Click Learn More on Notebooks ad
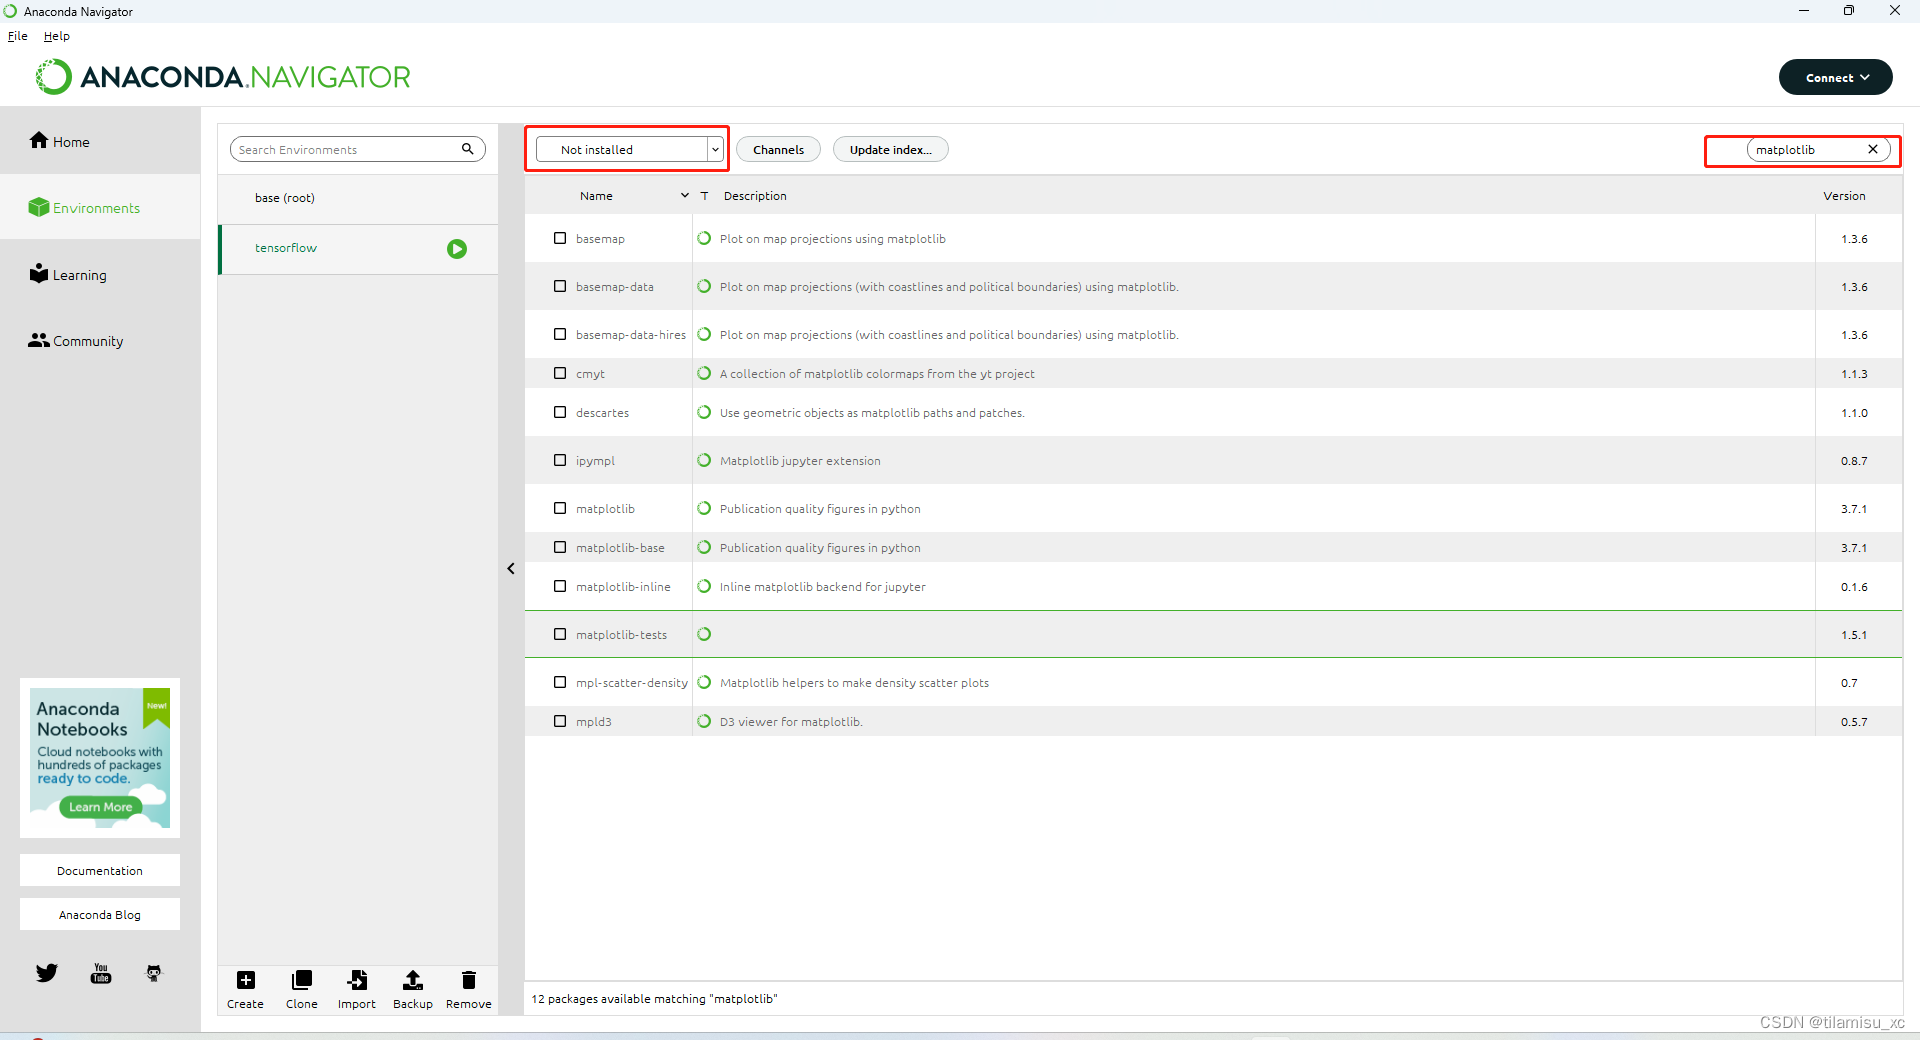This screenshot has width=1920, height=1040. 100,807
